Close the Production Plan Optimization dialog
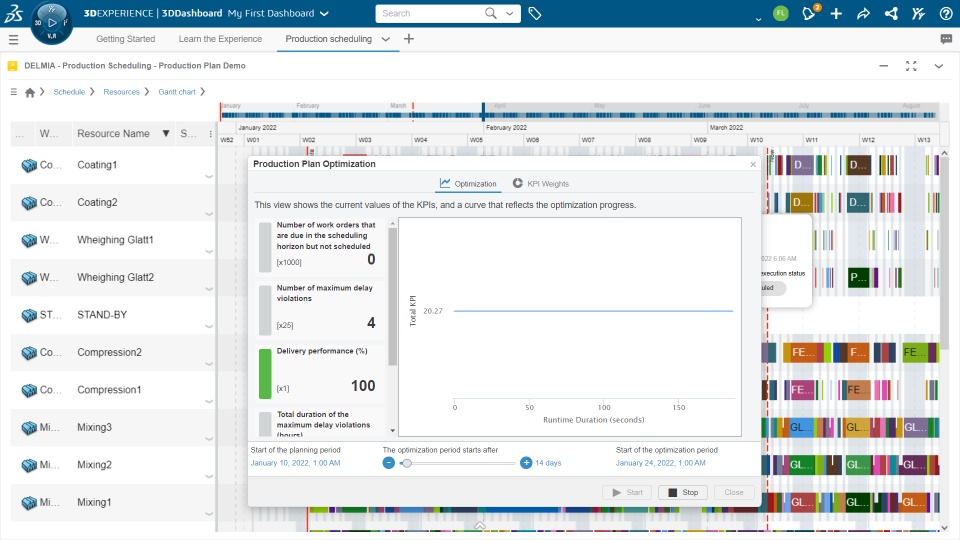 (x=753, y=164)
